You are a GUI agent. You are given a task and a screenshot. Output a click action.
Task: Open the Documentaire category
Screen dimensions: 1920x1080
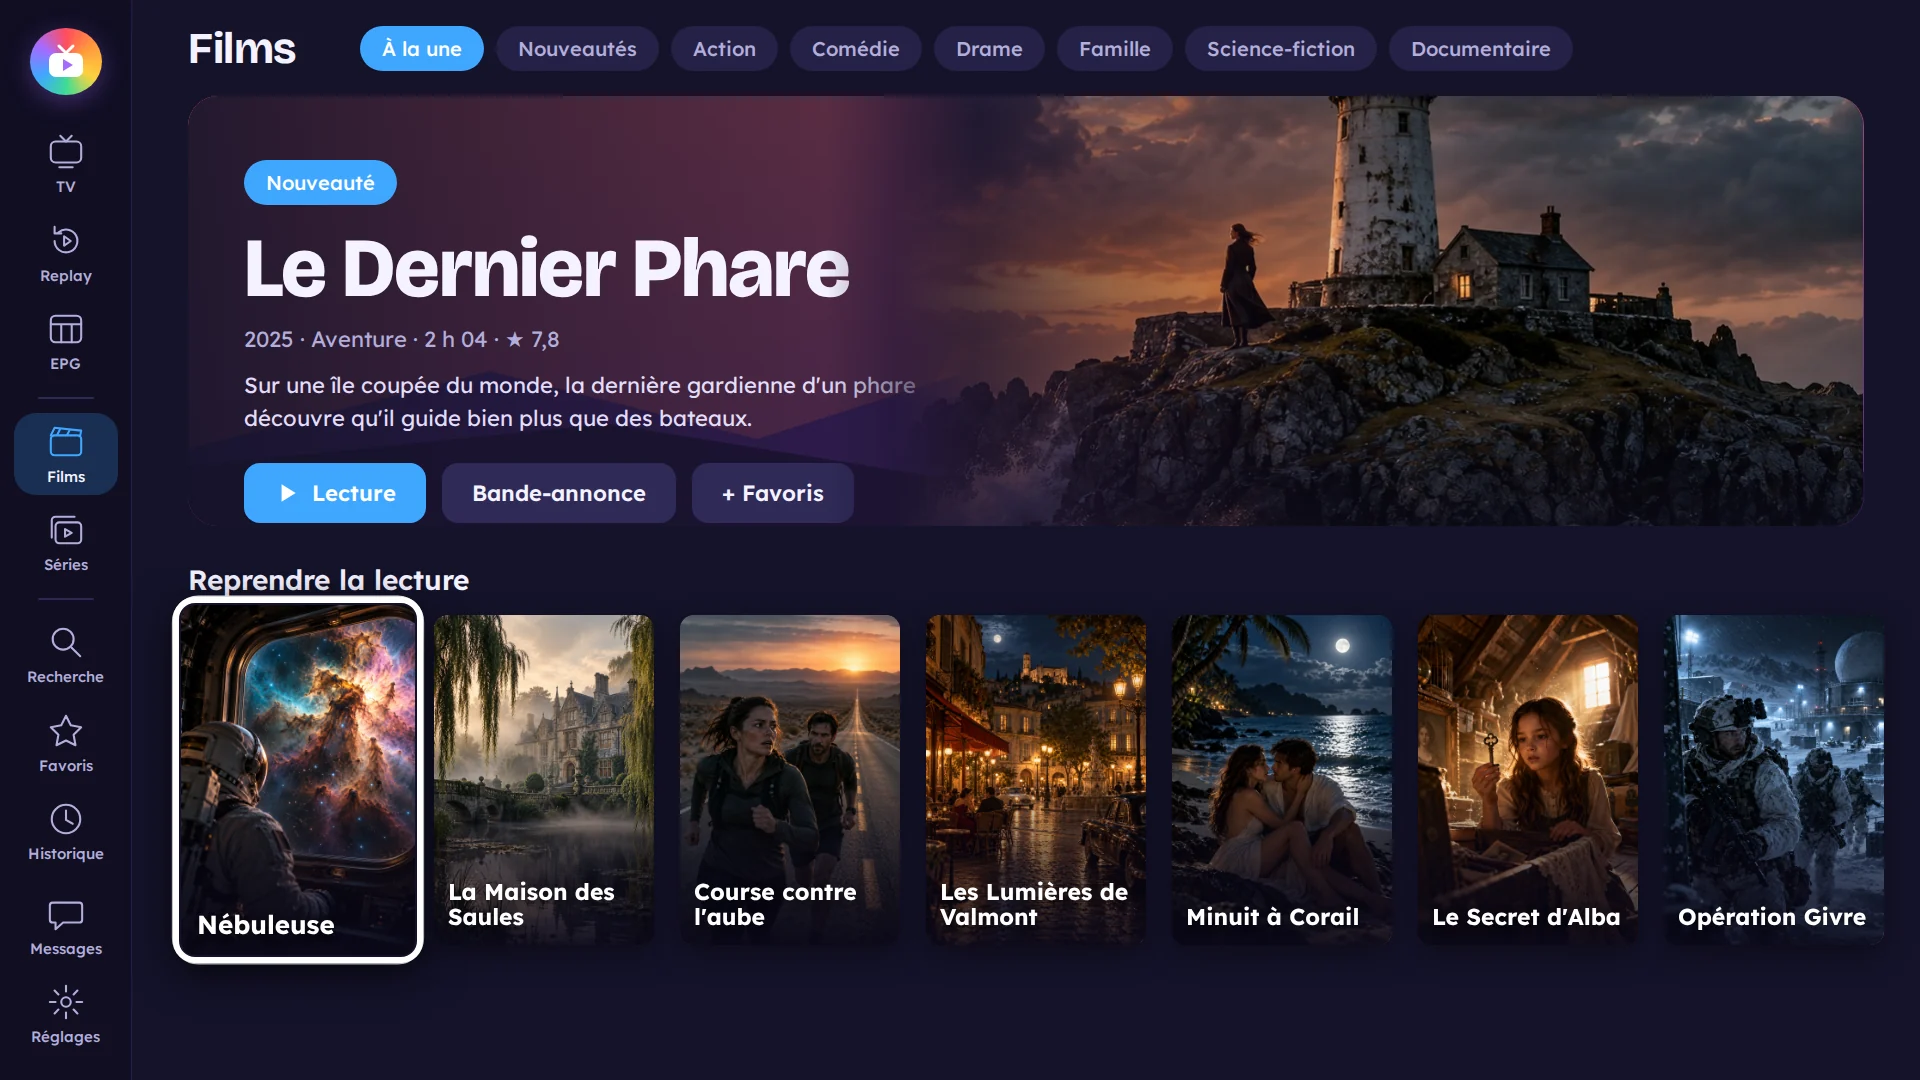[x=1480, y=49]
